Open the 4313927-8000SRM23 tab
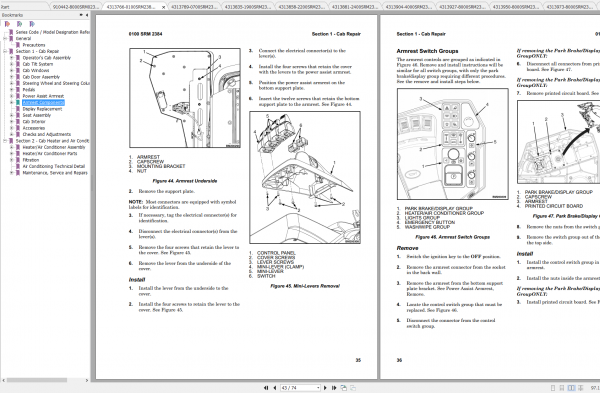 click(462, 7)
